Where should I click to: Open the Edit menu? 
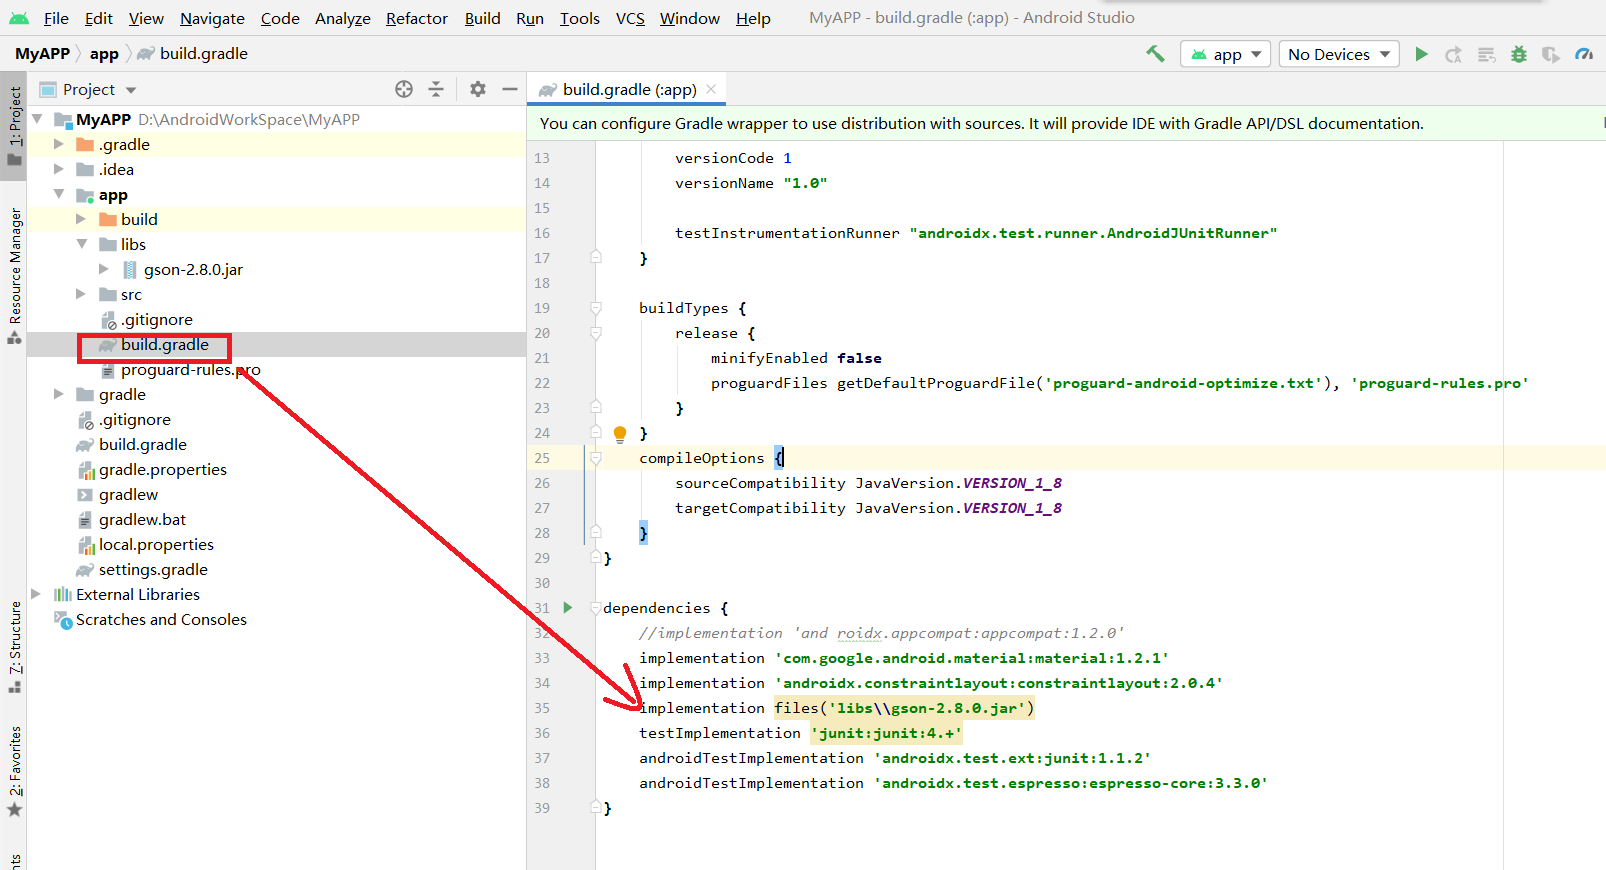click(99, 18)
